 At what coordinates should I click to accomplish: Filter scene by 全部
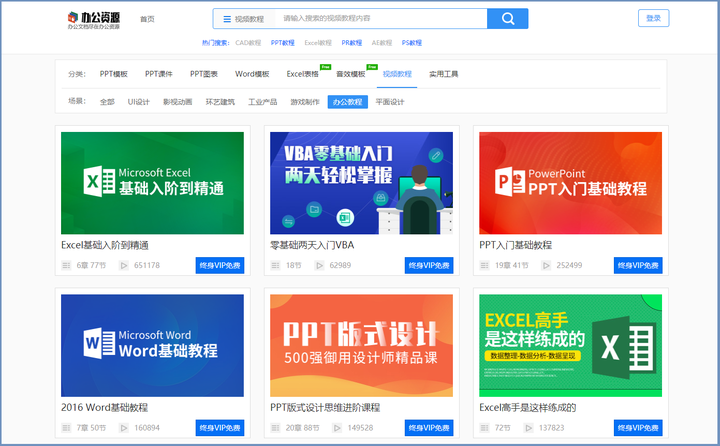click(x=107, y=102)
